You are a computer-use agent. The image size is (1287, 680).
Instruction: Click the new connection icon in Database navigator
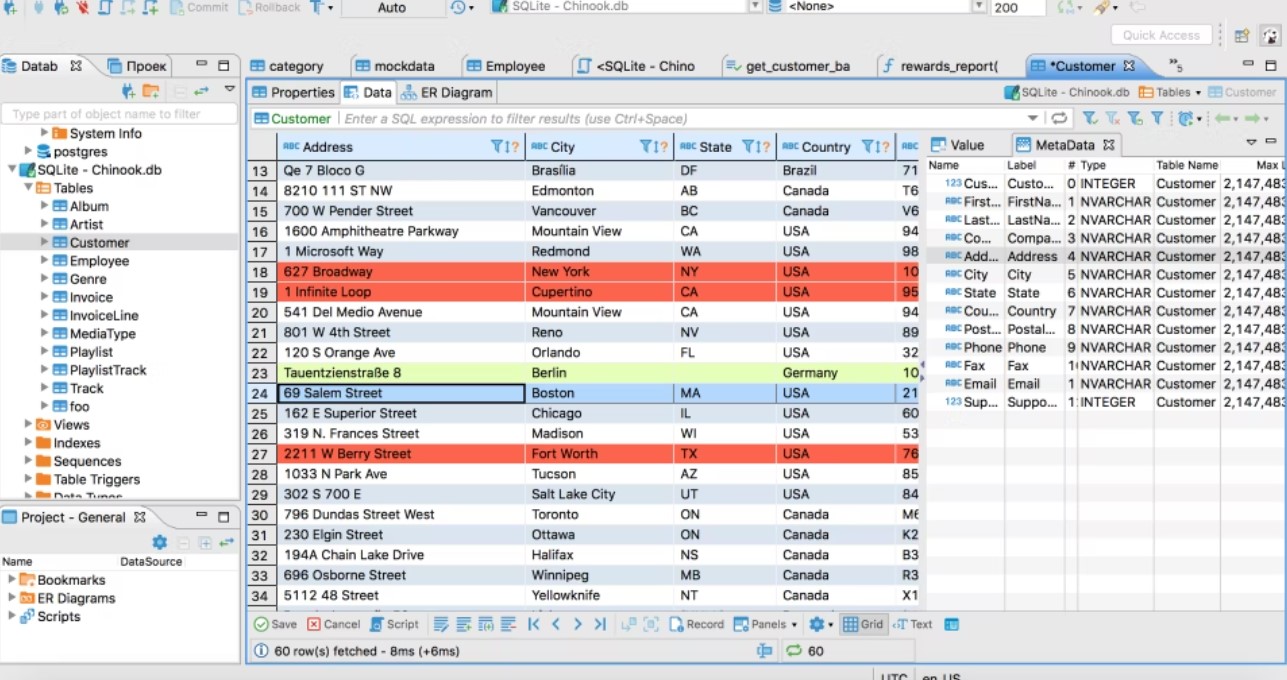click(x=128, y=91)
